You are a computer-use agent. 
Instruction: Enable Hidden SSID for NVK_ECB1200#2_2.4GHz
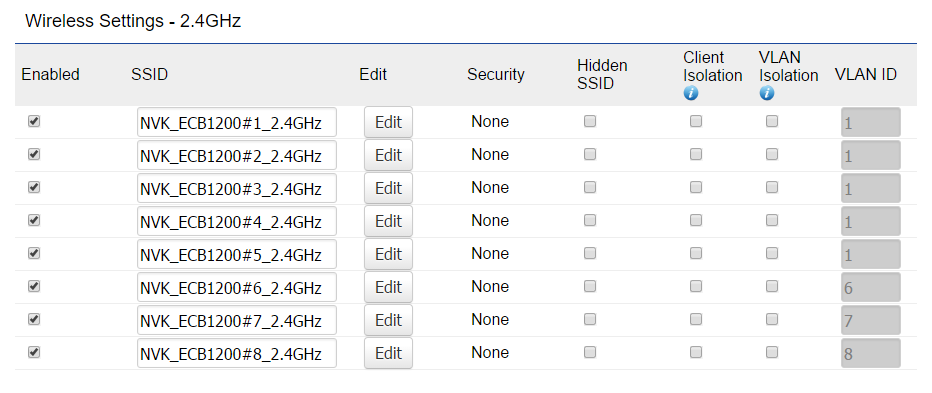pos(590,154)
